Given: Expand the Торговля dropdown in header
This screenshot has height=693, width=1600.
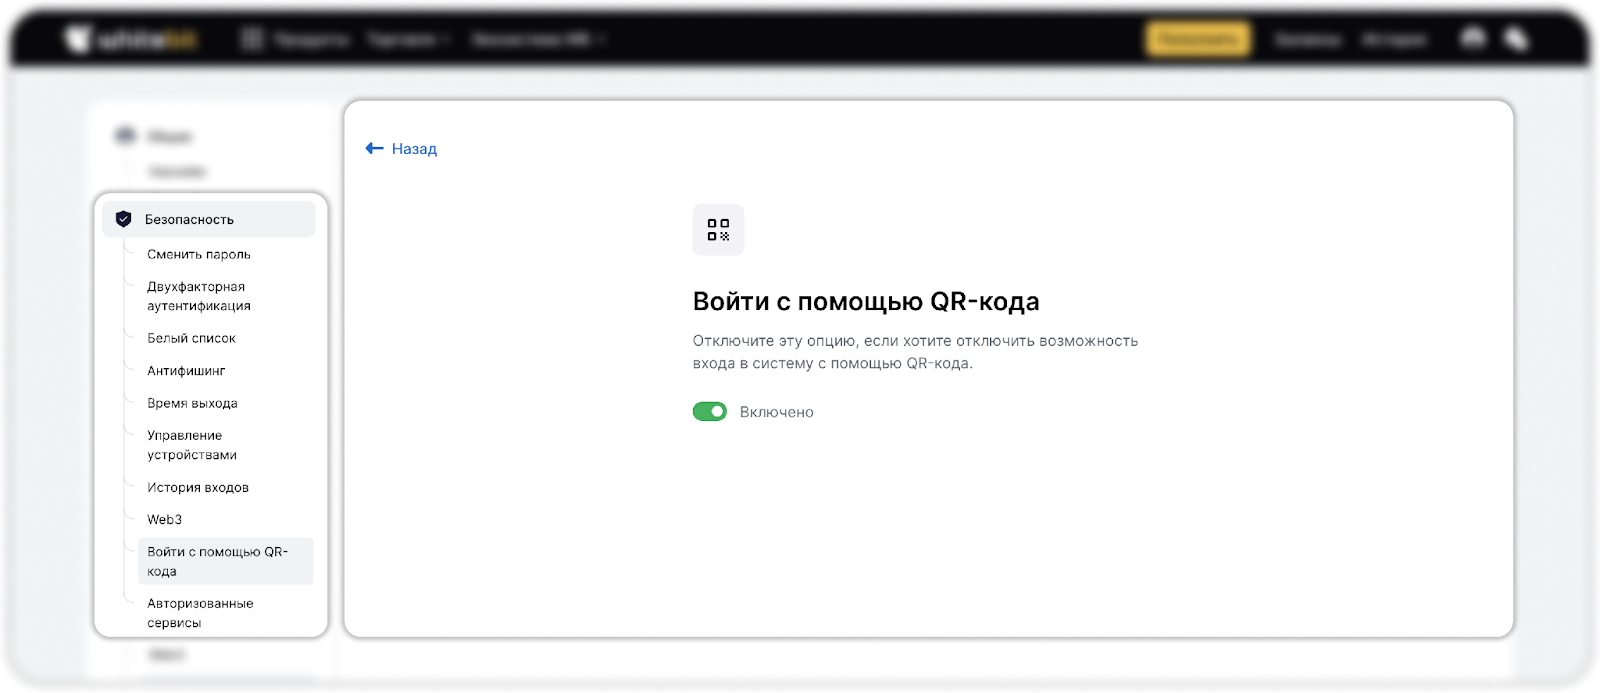Looking at the screenshot, I should pos(409,39).
